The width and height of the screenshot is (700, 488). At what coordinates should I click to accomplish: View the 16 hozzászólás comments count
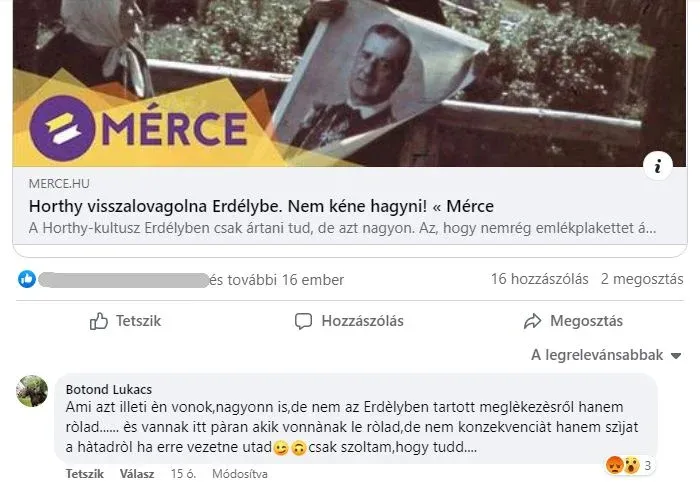(x=540, y=279)
